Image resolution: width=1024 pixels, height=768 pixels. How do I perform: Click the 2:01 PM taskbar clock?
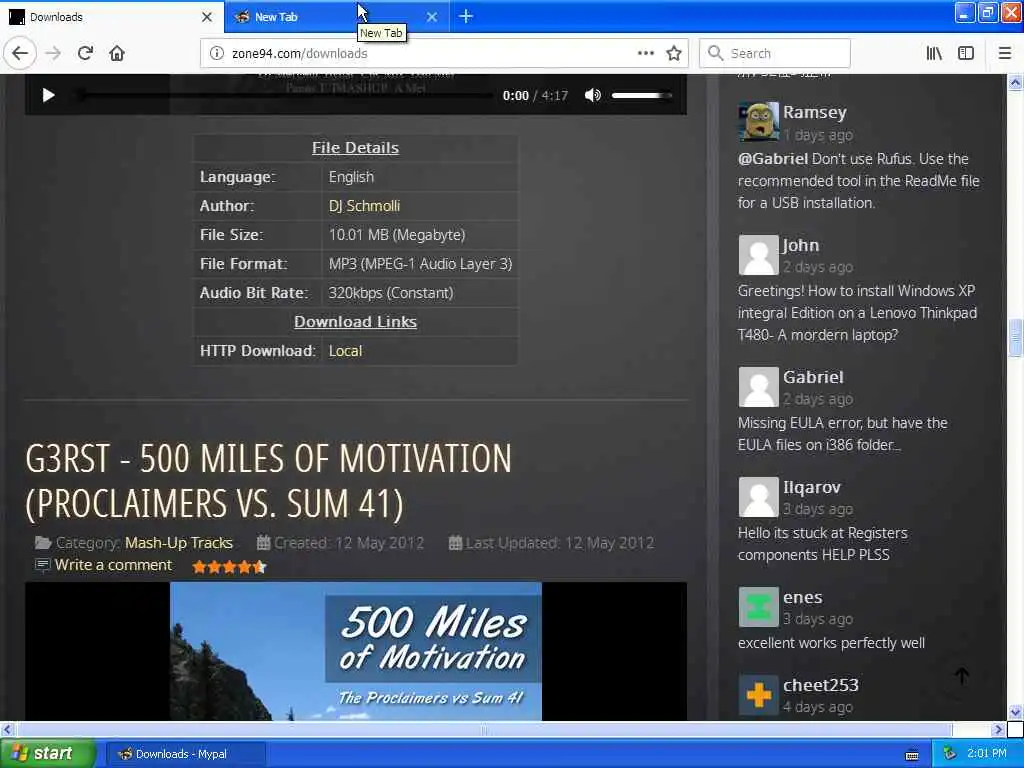(987, 754)
